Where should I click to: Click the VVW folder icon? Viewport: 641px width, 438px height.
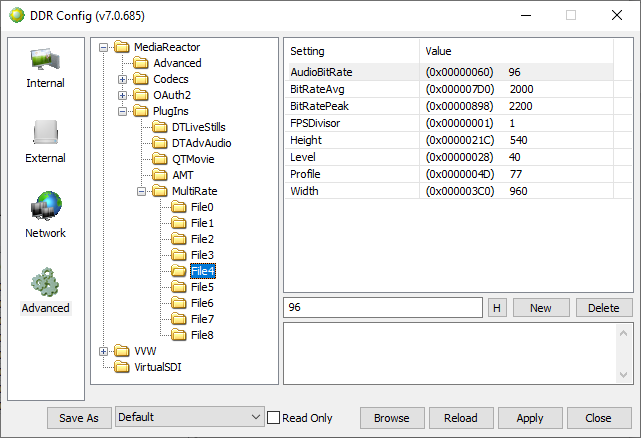pyautogui.click(x=121, y=351)
